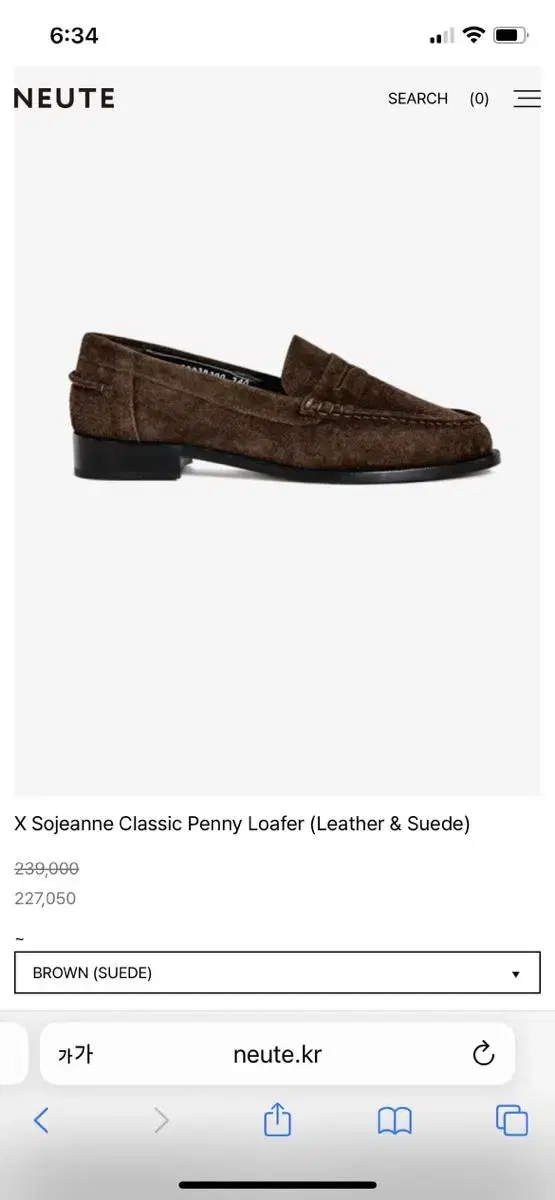This screenshot has height=1200, width=555.
Task: Click the dropdown arrow in color selector
Action: point(516,974)
